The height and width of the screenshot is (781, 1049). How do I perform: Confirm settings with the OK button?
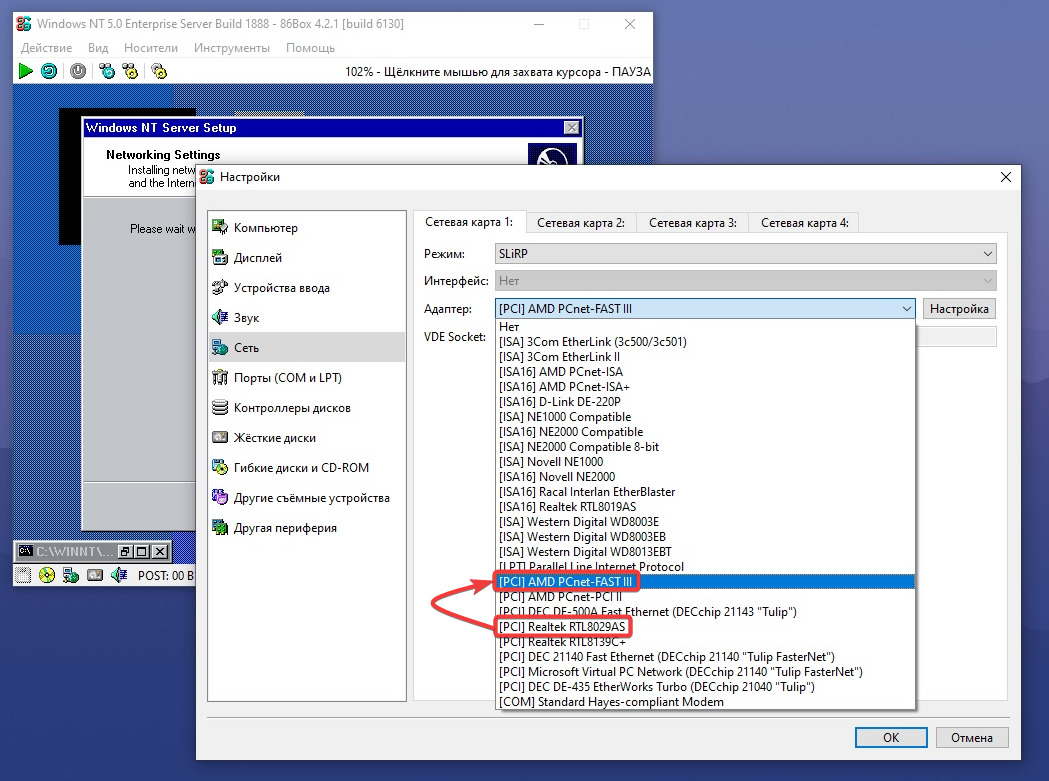[x=890, y=738]
